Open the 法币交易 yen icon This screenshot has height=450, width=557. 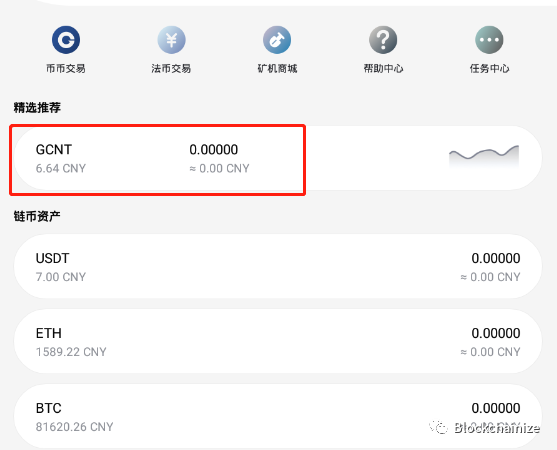pos(171,39)
